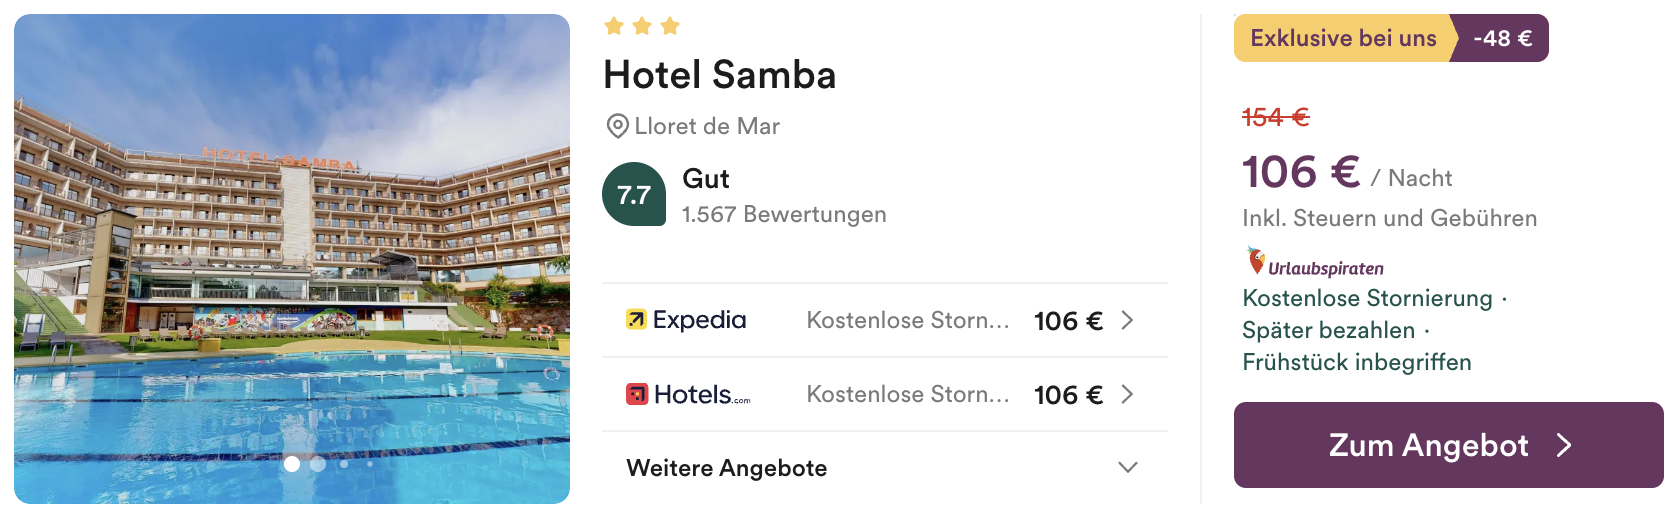
Task: Click the Hotels.com logo icon
Action: (x=637, y=395)
